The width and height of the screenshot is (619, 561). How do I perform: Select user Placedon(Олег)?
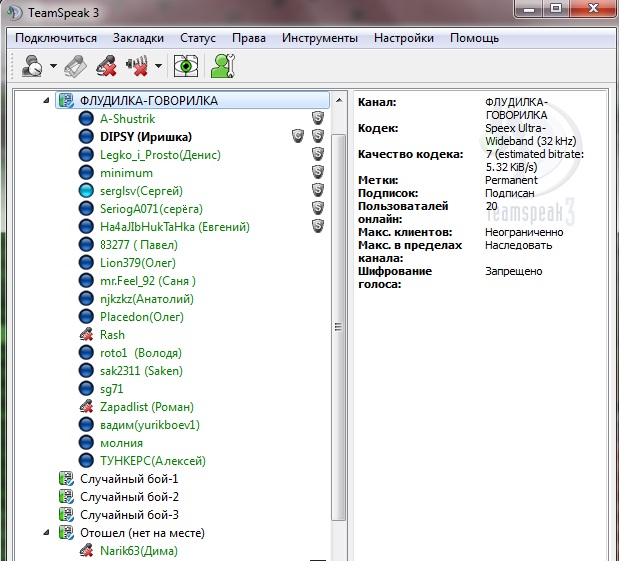pyautogui.click(x=142, y=317)
